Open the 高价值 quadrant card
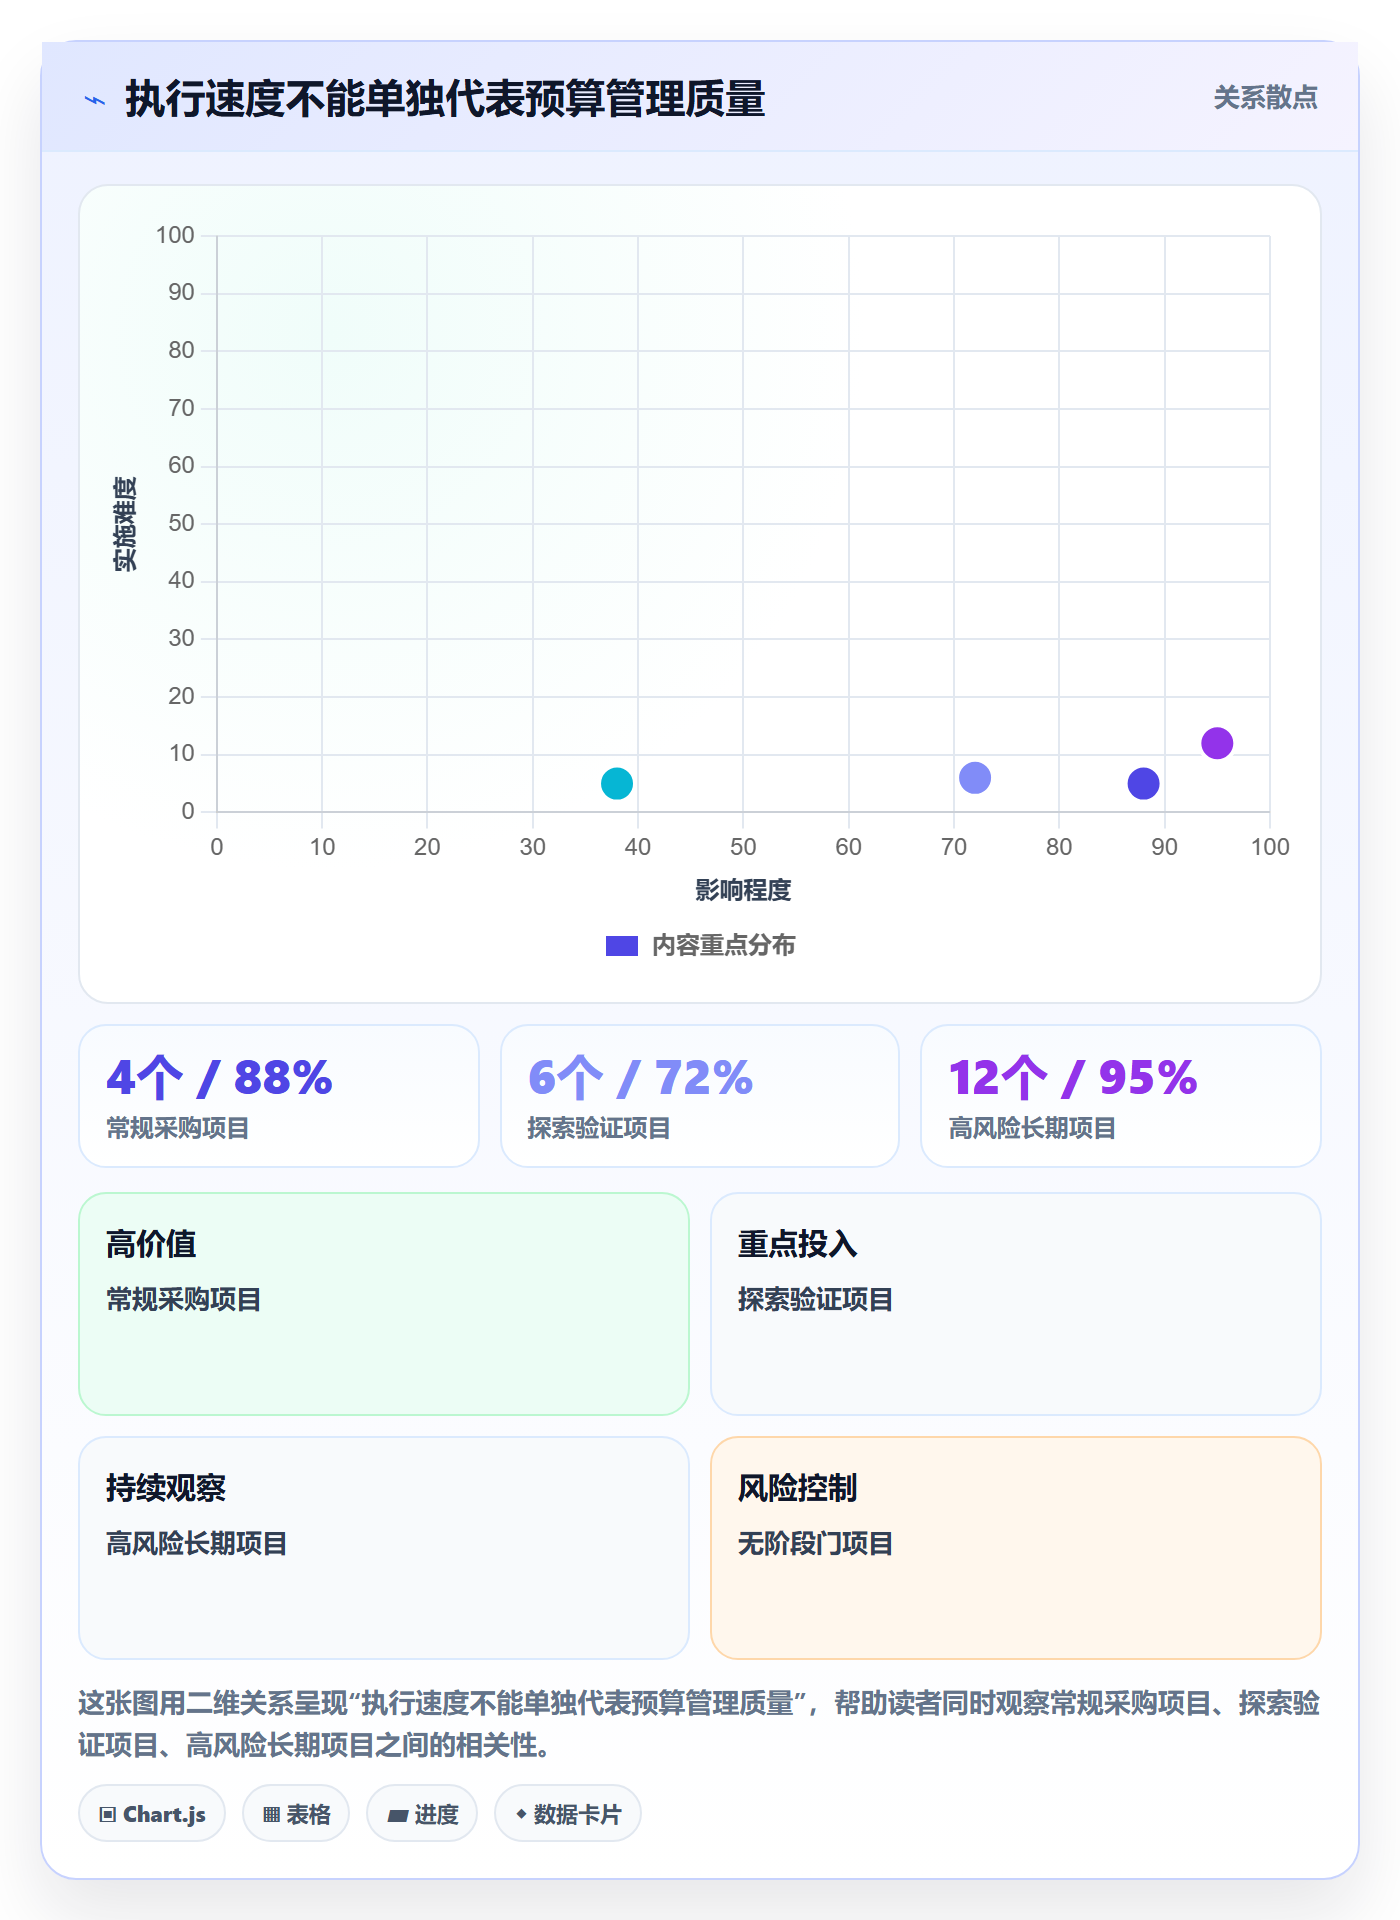This screenshot has width=1400, height=1920. click(x=384, y=1304)
